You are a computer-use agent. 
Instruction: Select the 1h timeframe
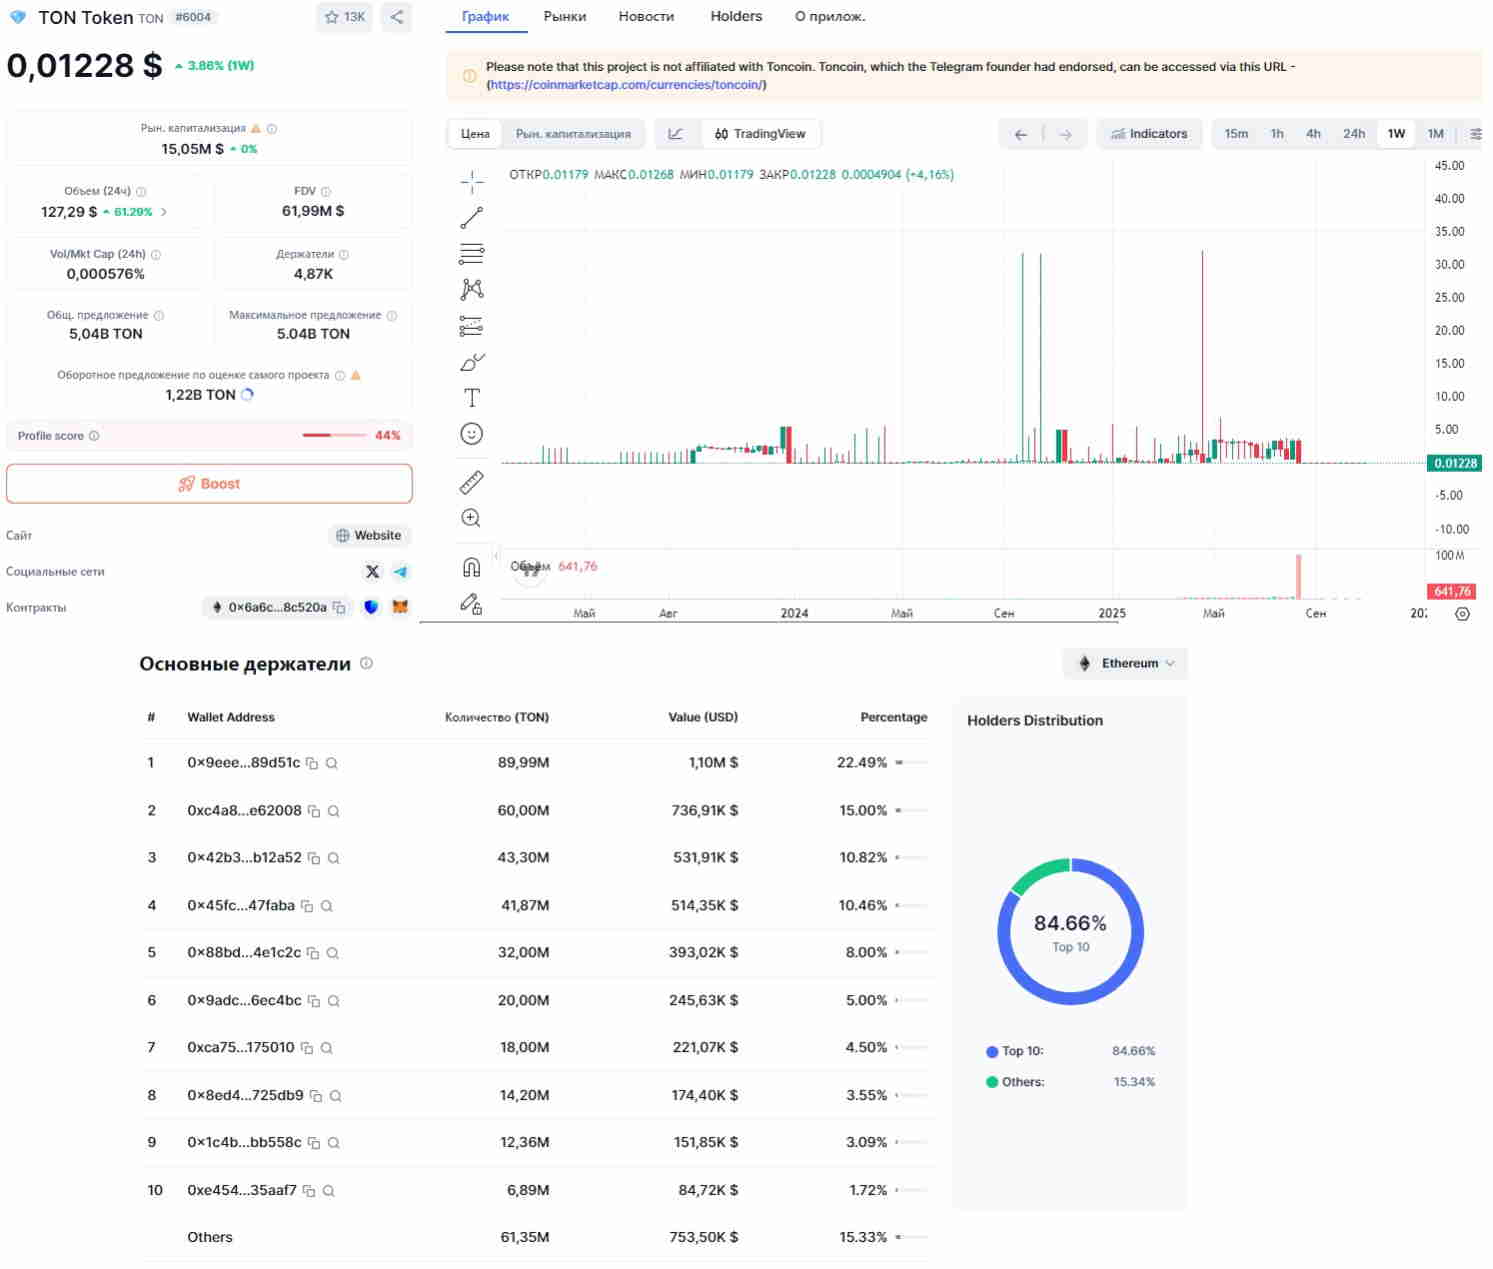click(x=1277, y=134)
